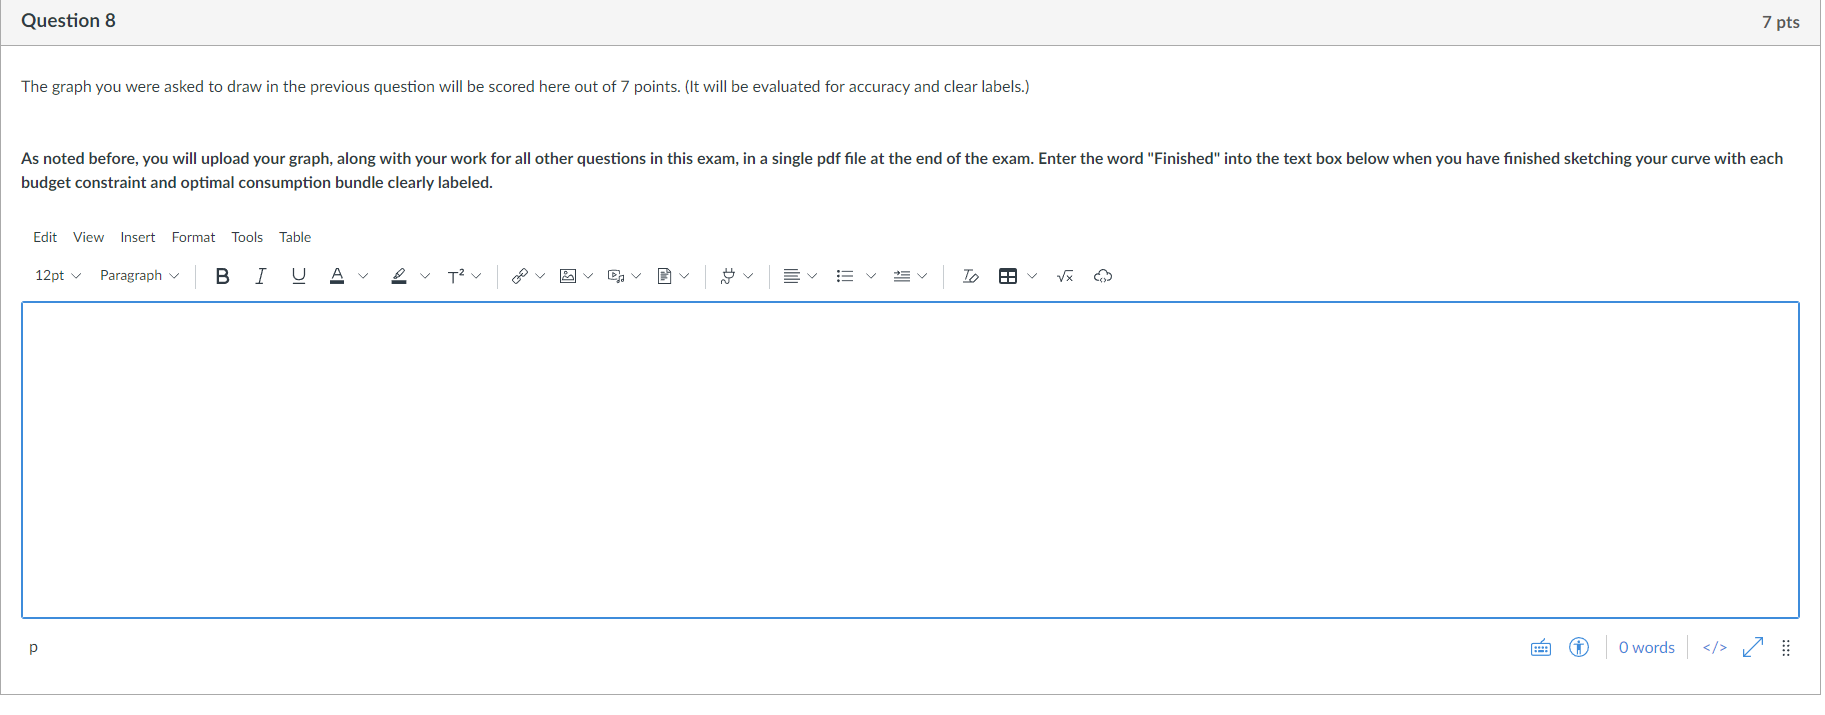
Task: Open the View menu
Action: [x=88, y=238]
